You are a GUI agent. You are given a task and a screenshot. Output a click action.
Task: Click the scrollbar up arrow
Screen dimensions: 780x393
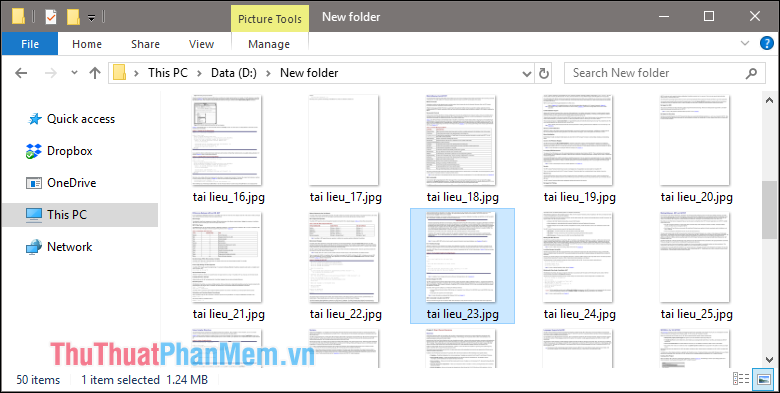coord(770,100)
